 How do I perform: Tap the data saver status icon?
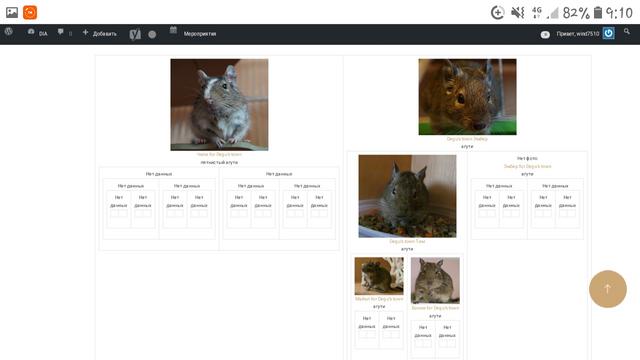pyautogui.click(x=498, y=13)
